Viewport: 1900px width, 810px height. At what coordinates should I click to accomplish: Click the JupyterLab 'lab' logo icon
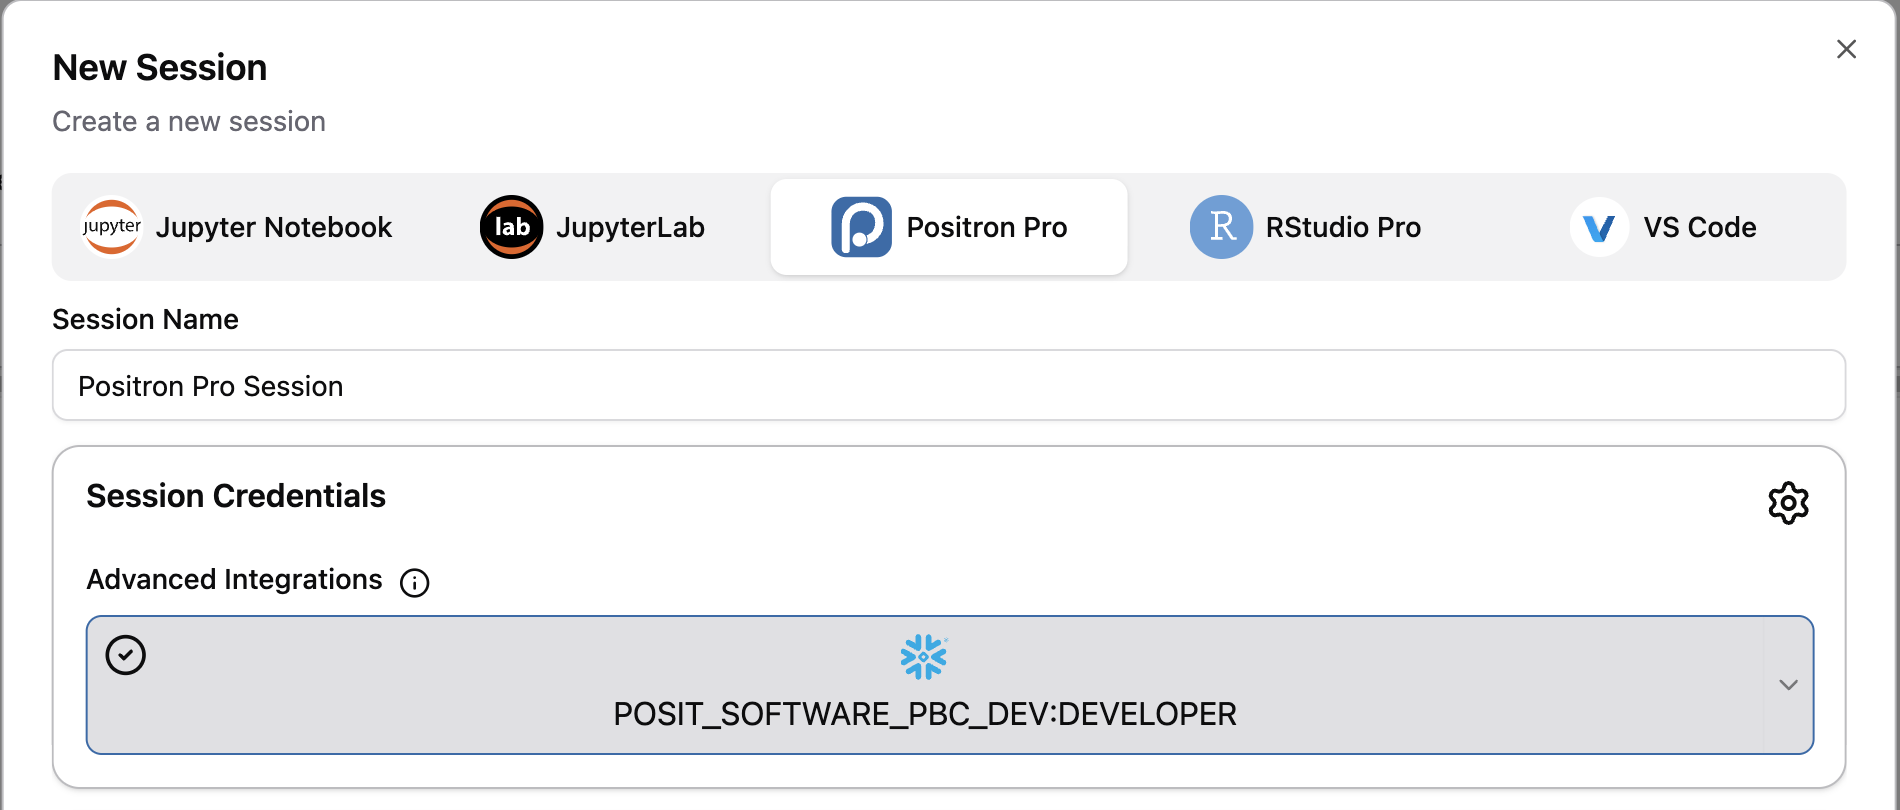[x=511, y=227]
